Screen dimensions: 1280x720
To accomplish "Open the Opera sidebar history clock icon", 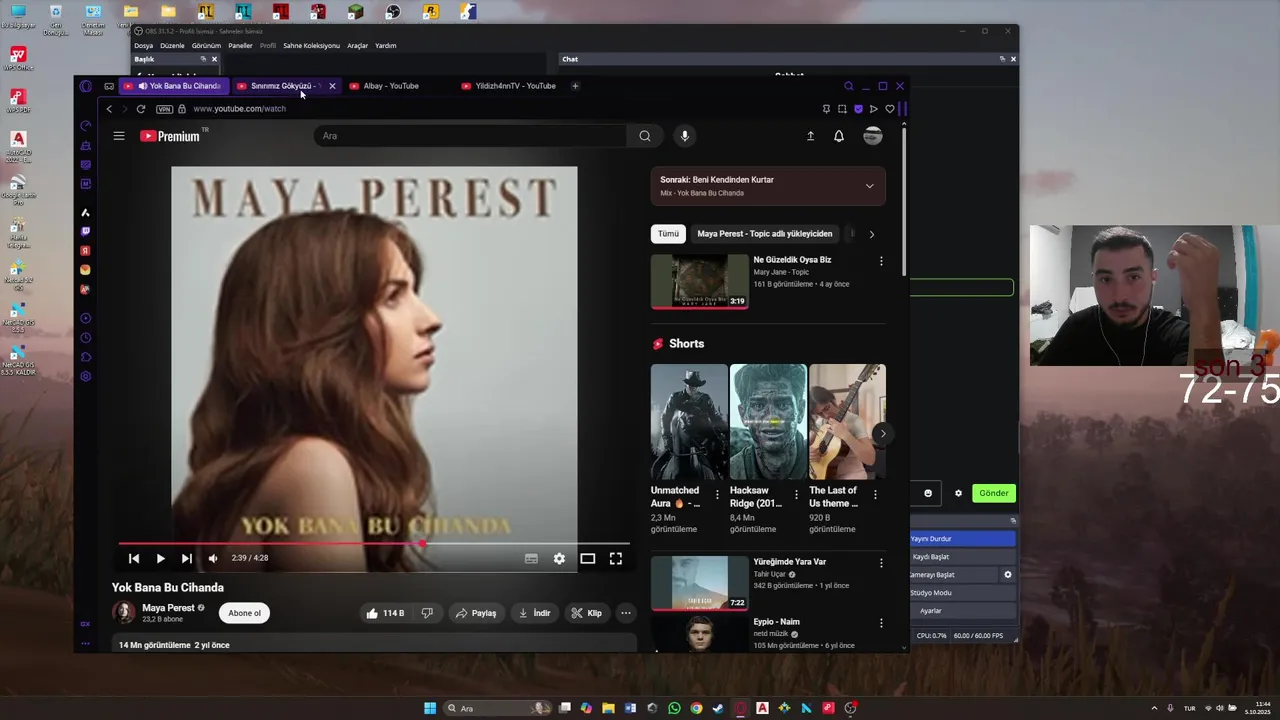I will point(86,338).
